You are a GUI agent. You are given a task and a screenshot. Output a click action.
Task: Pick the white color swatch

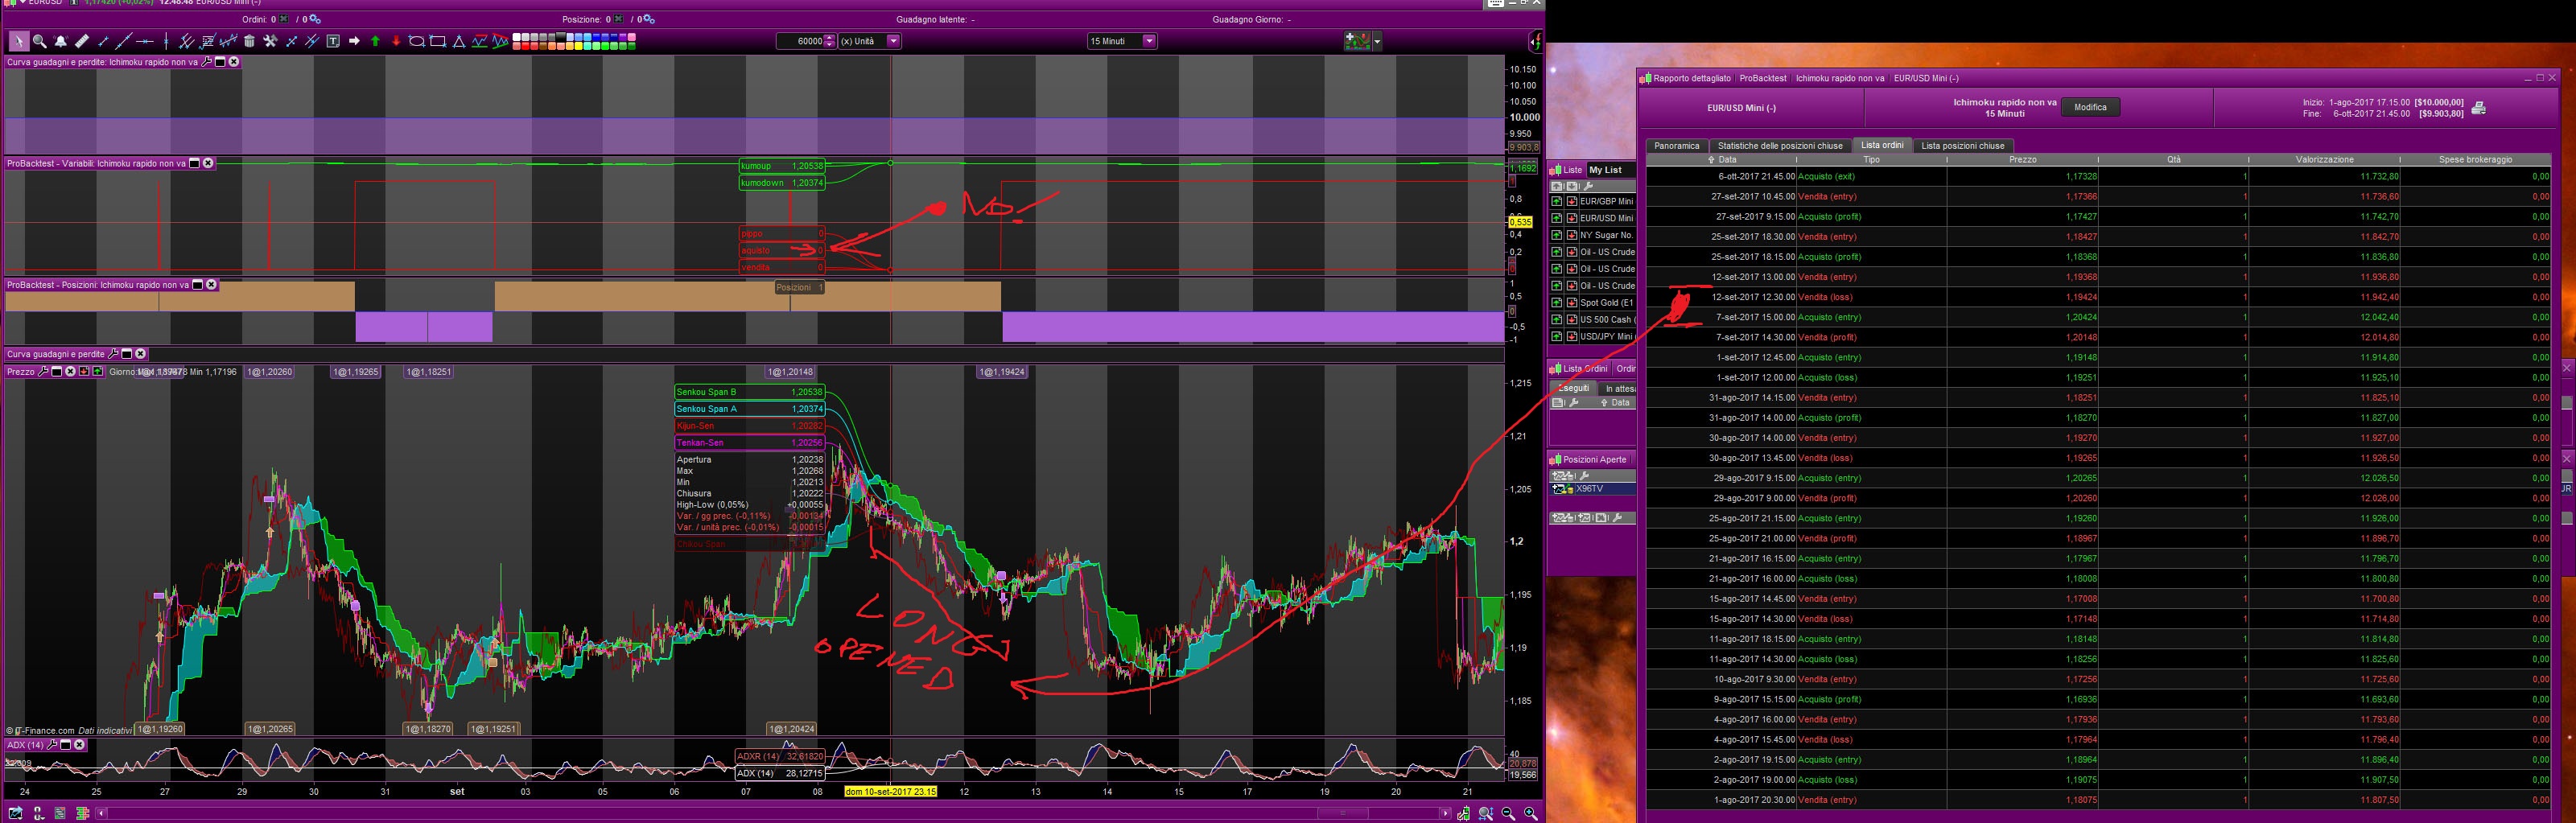pyautogui.click(x=518, y=37)
